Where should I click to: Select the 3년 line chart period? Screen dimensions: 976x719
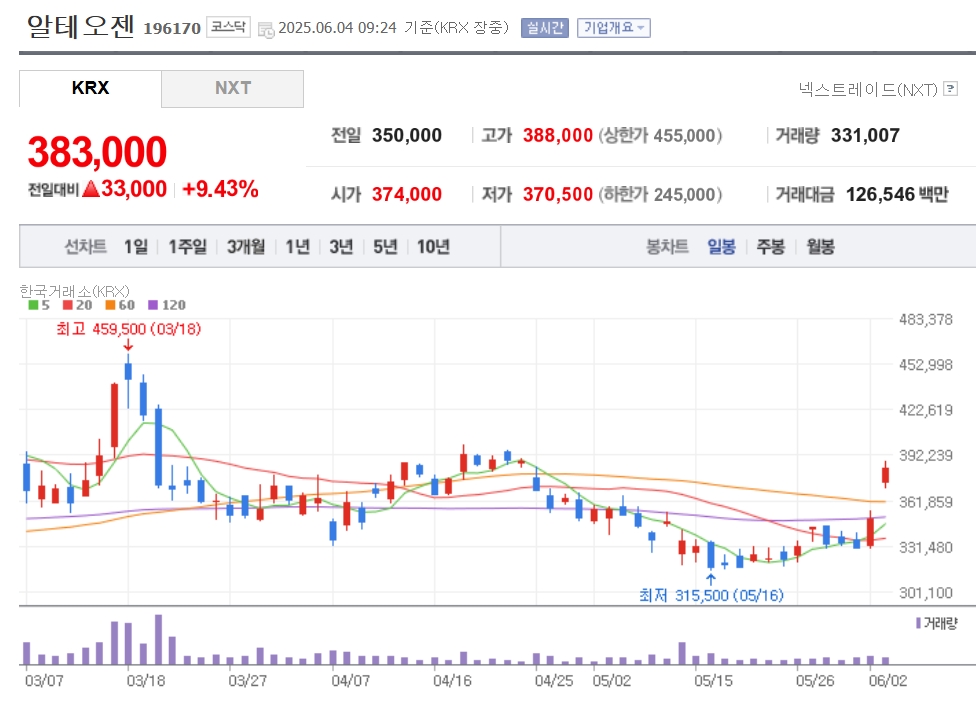tap(341, 247)
